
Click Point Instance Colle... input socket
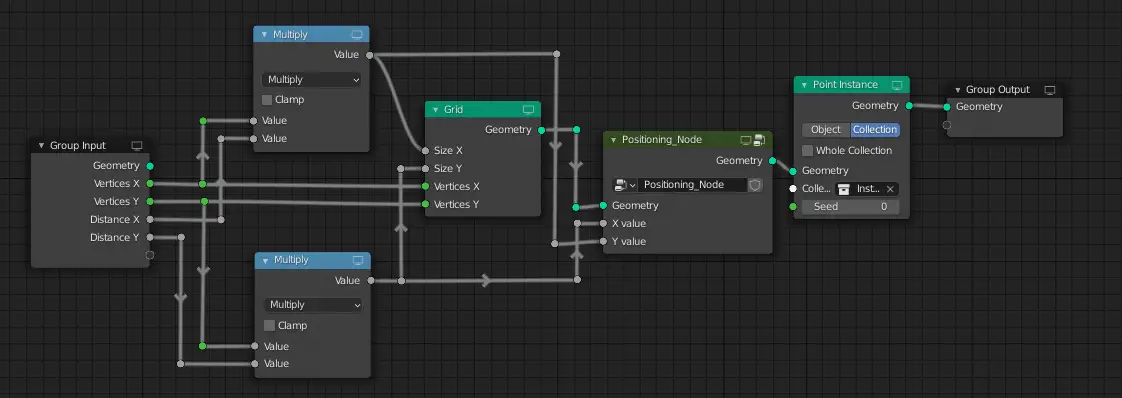coord(794,189)
